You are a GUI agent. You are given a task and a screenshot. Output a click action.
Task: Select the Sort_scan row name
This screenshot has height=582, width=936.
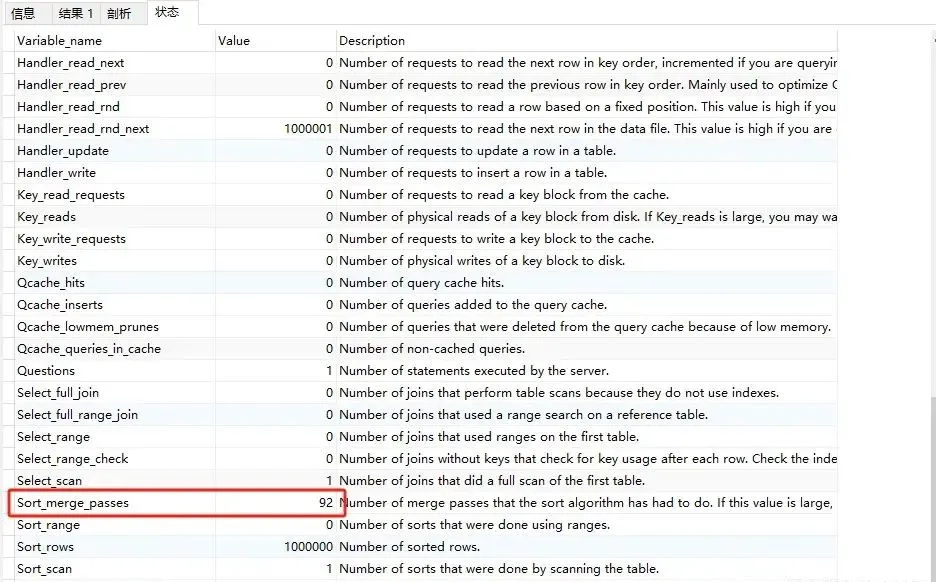click(x=45, y=569)
